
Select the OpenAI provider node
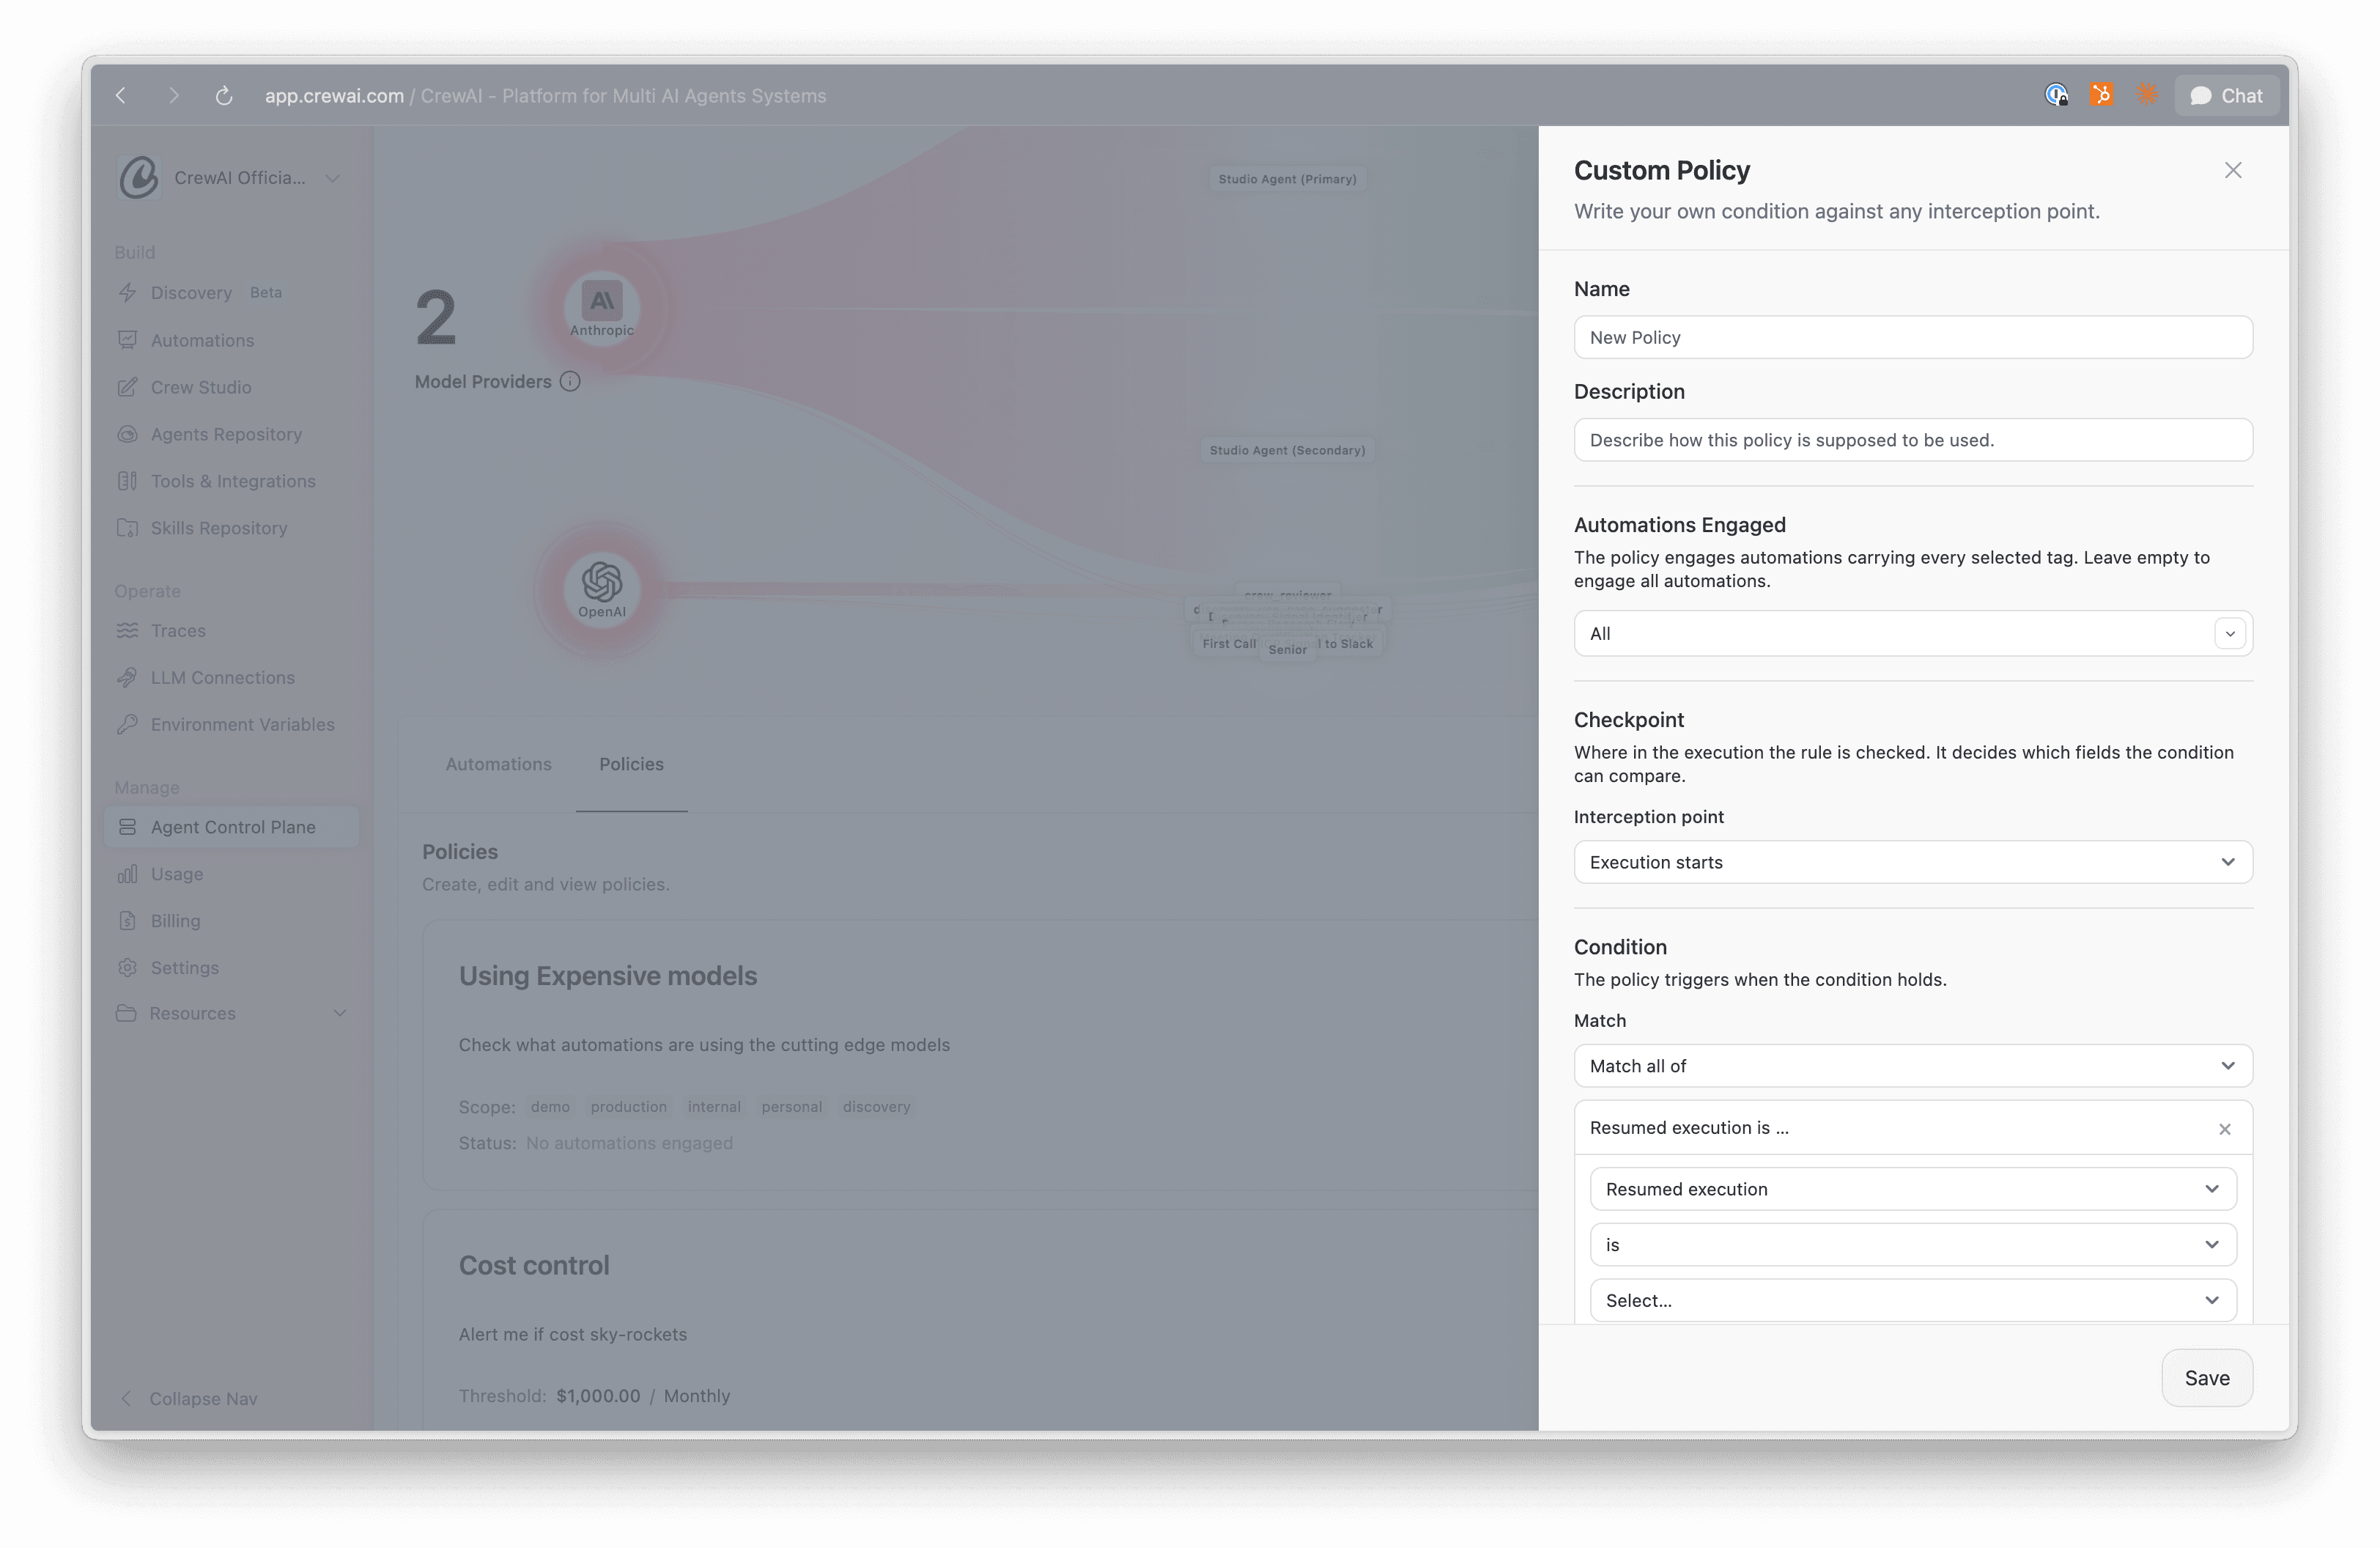tap(601, 590)
